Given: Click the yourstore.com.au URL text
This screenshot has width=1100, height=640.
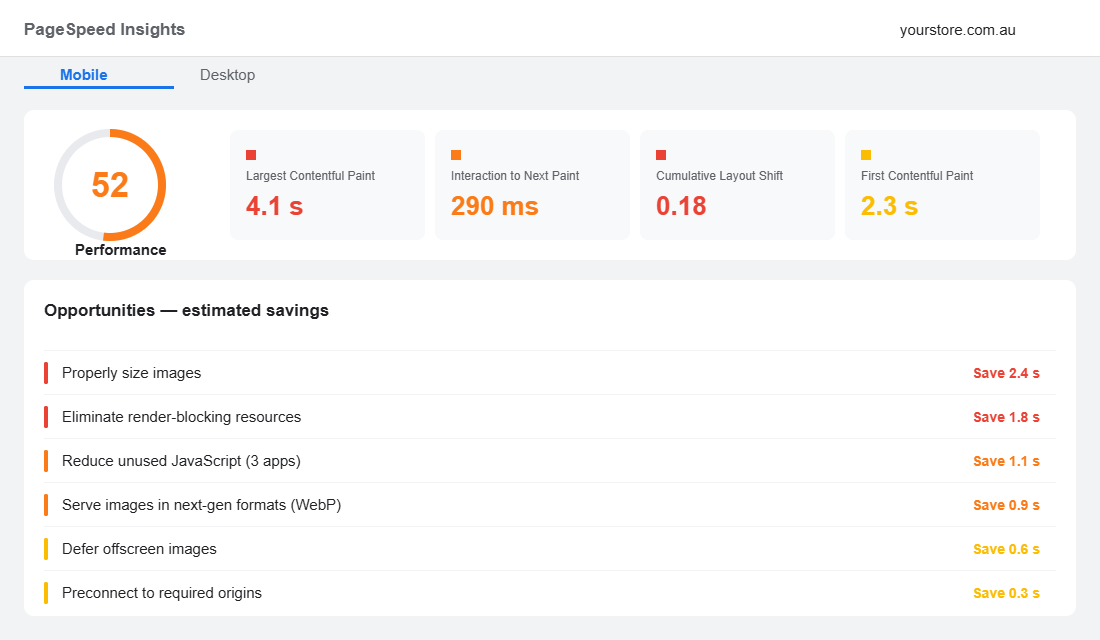Looking at the screenshot, I should click(x=958, y=30).
